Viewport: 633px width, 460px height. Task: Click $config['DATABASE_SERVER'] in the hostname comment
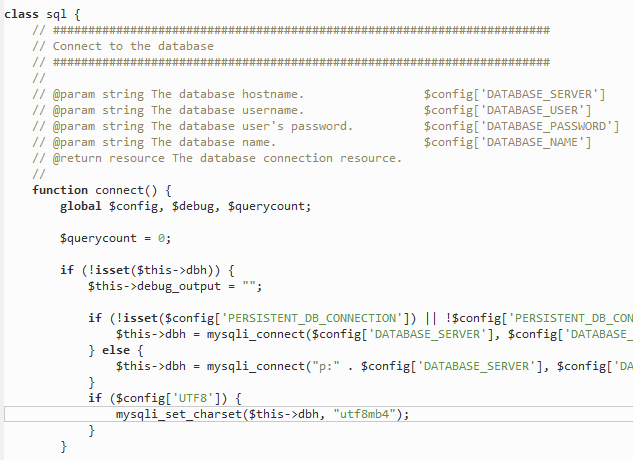pyautogui.click(x=515, y=95)
